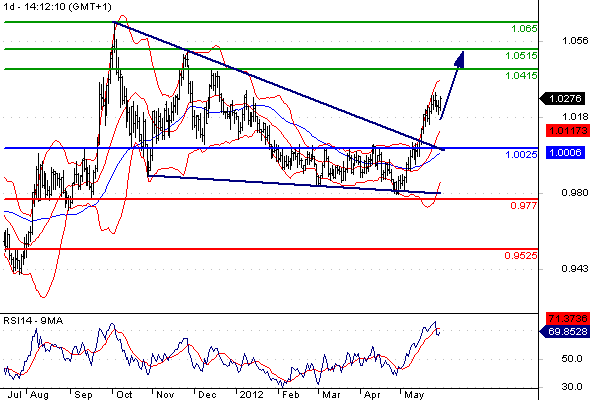The width and height of the screenshot is (590, 400).
Task: Click the Oct marker on time axis
Action: pyautogui.click(x=124, y=395)
